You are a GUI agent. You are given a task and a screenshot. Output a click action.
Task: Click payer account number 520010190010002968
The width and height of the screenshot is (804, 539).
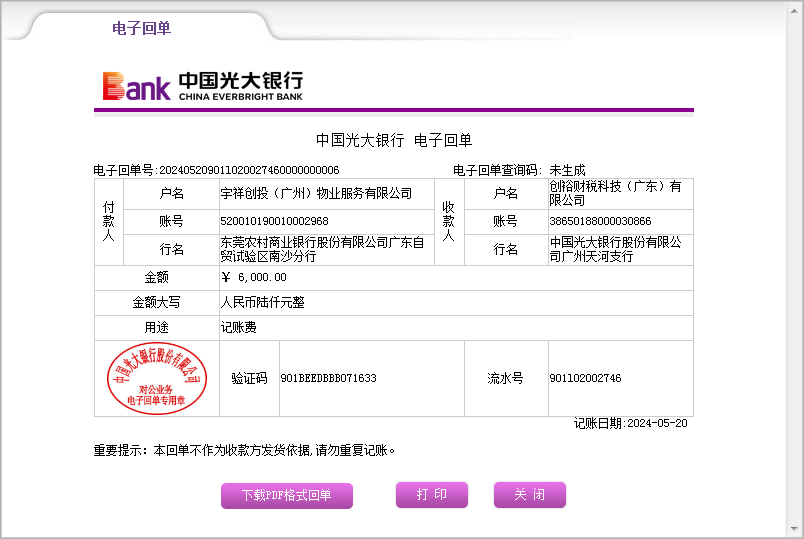[x=274, y=221]
